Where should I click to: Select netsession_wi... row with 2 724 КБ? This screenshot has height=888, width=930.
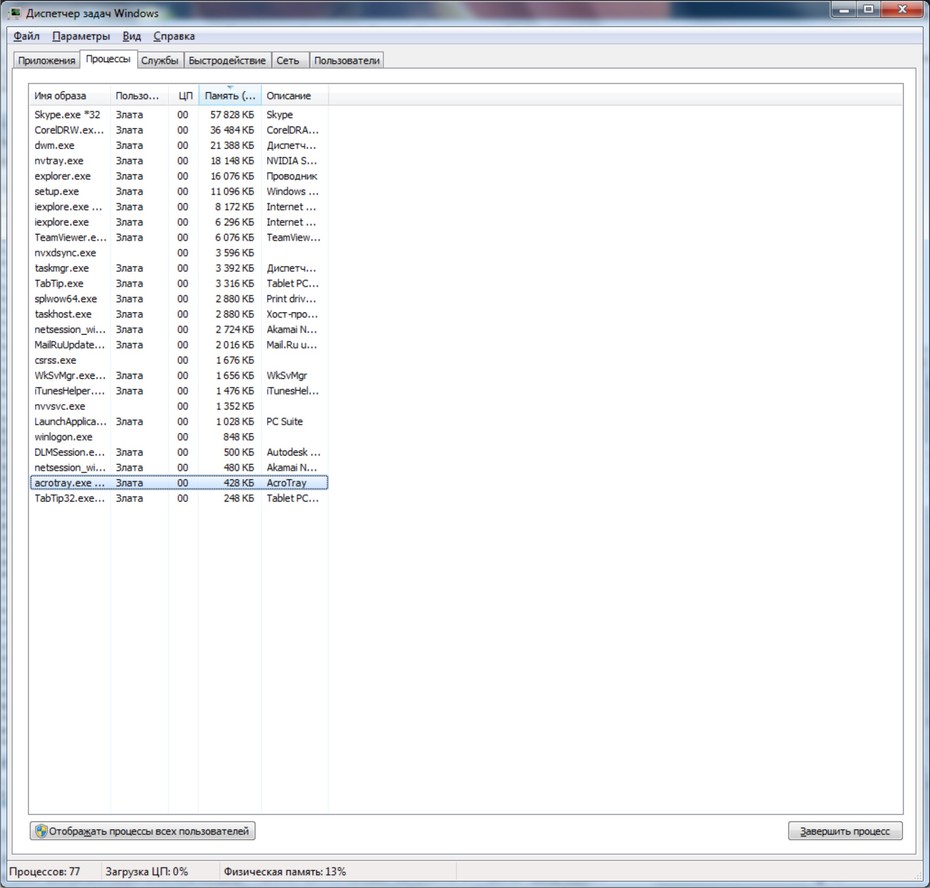pos(179,330)
